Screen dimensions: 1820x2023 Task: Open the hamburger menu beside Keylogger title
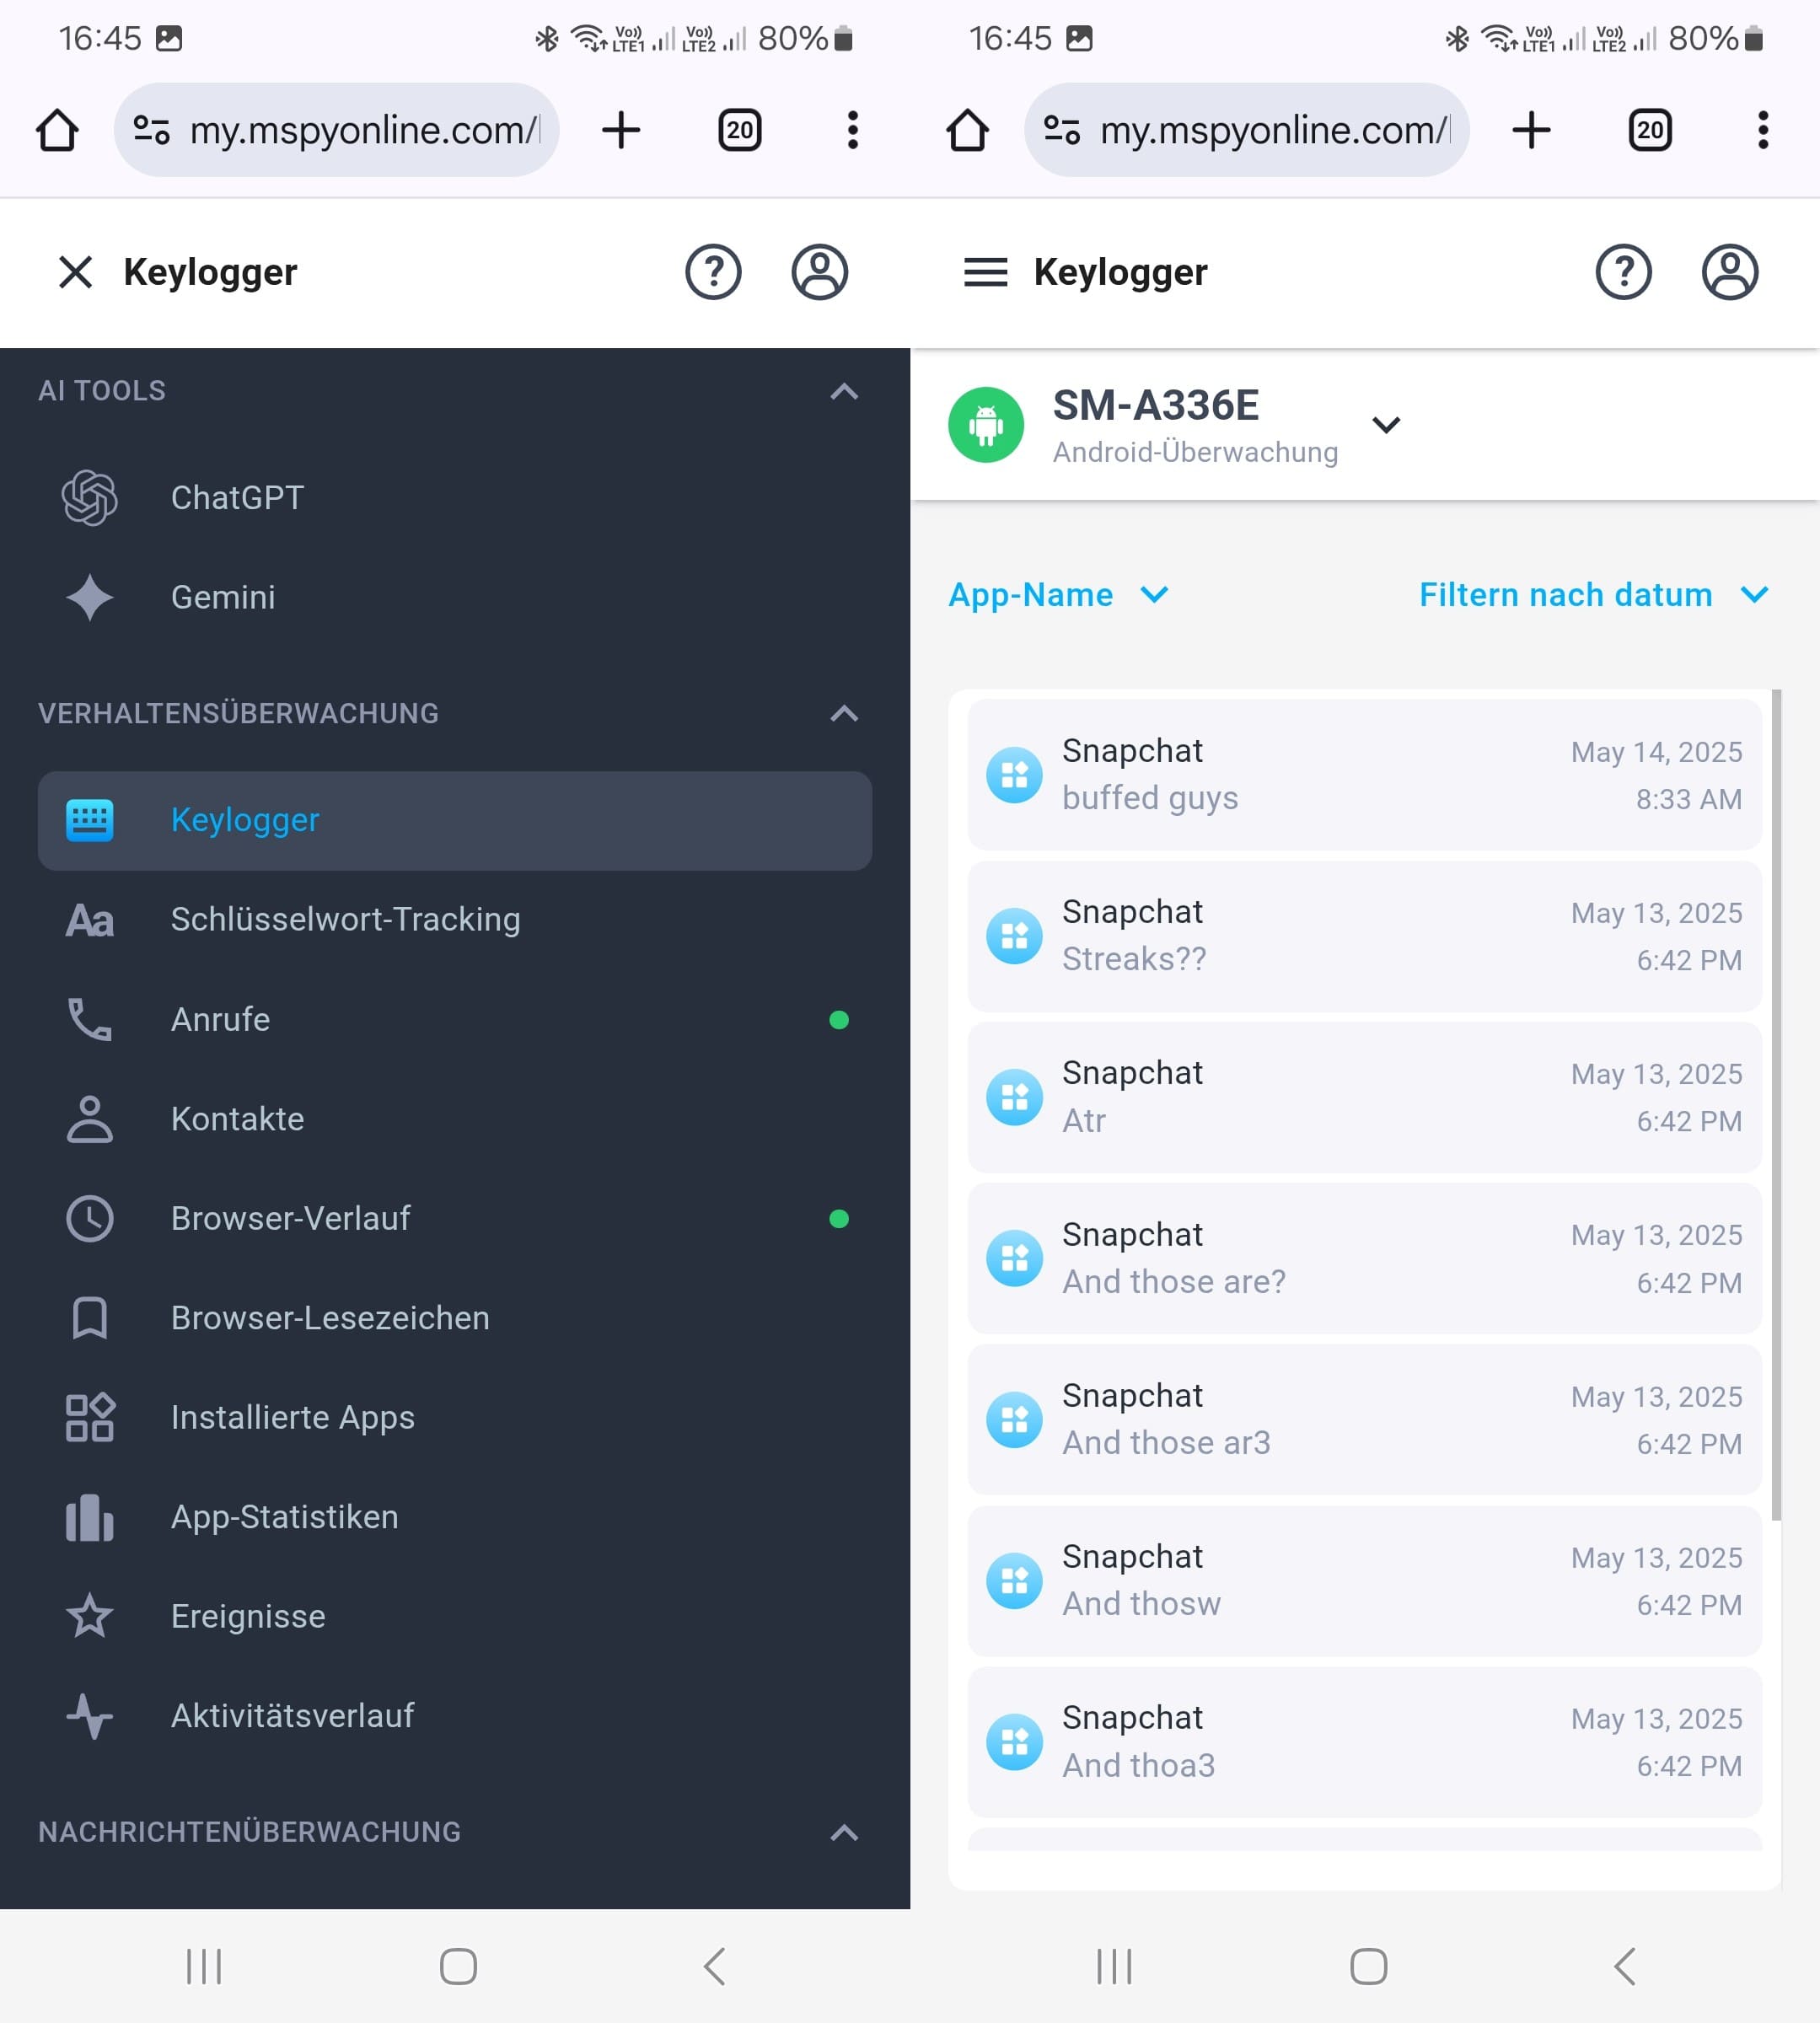coord(985,272)
